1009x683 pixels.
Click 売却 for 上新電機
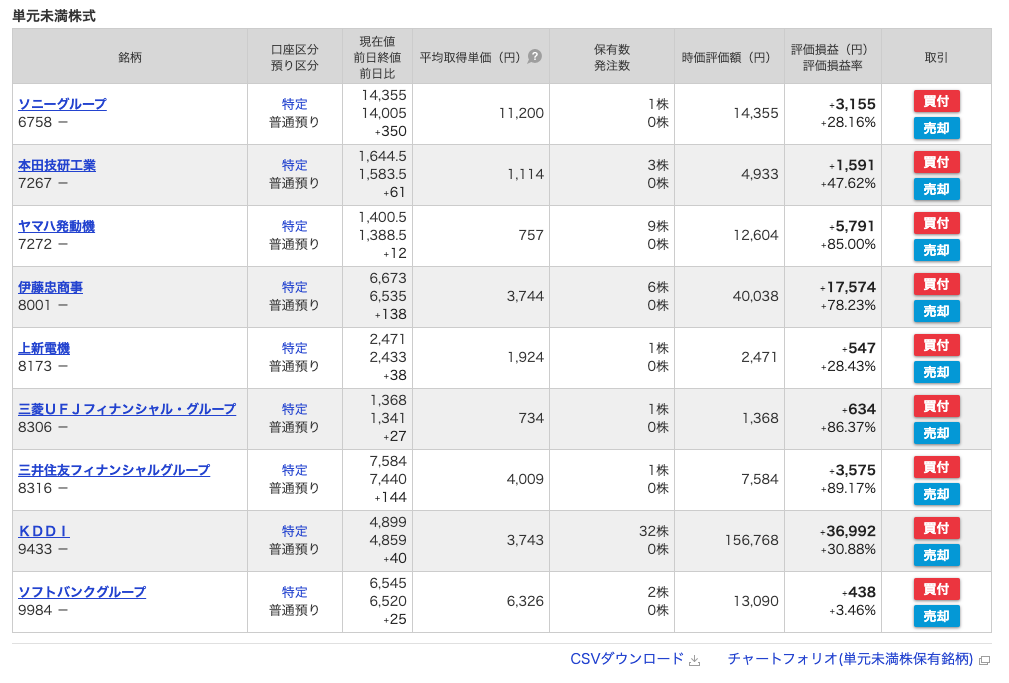click(x=936, y=372)
